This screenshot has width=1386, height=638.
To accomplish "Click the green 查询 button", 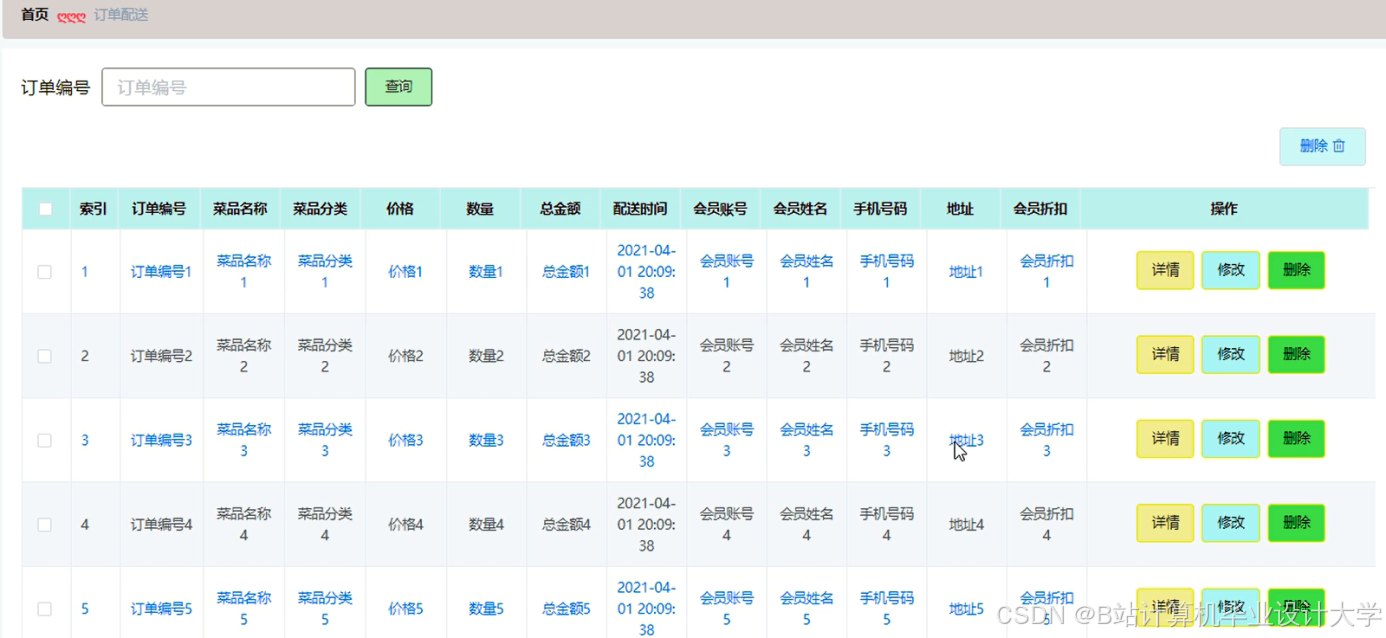I will point(399,87).
